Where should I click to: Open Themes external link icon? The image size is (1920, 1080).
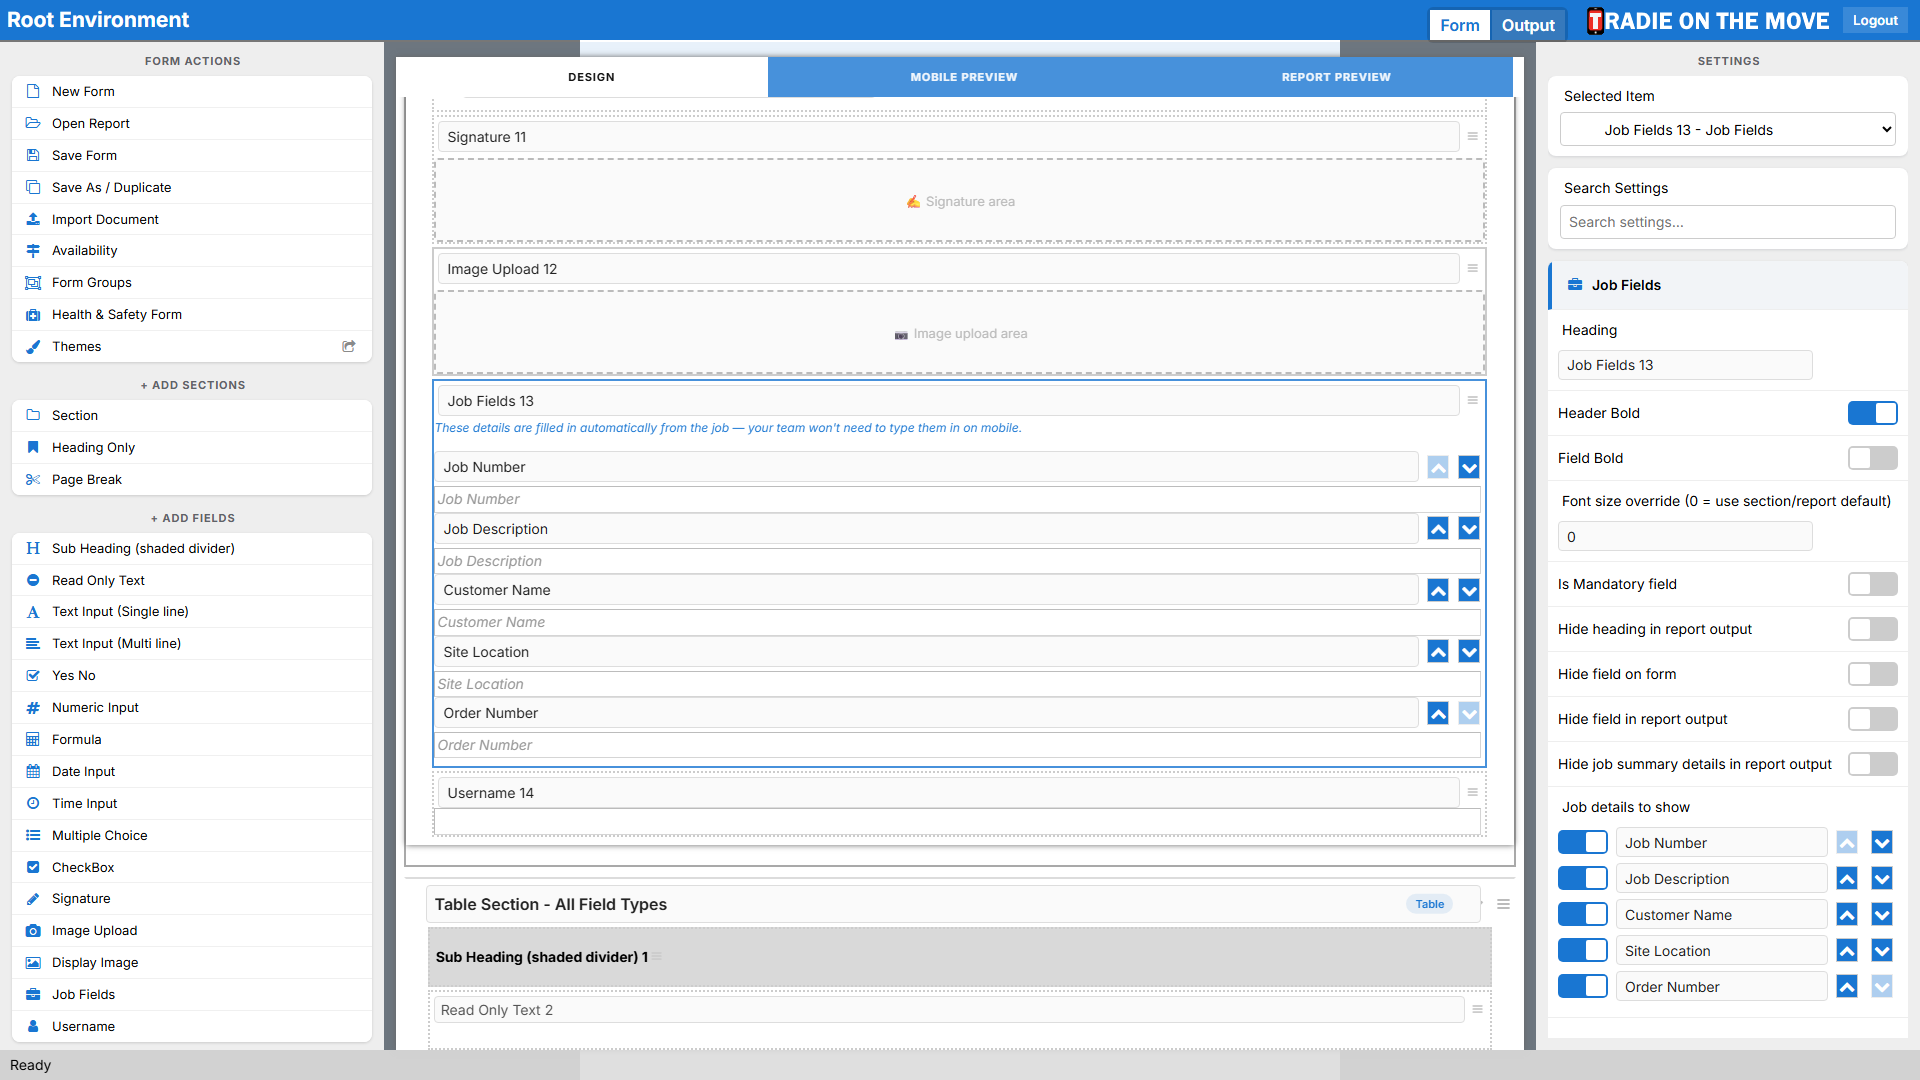[x=349, y=347]
